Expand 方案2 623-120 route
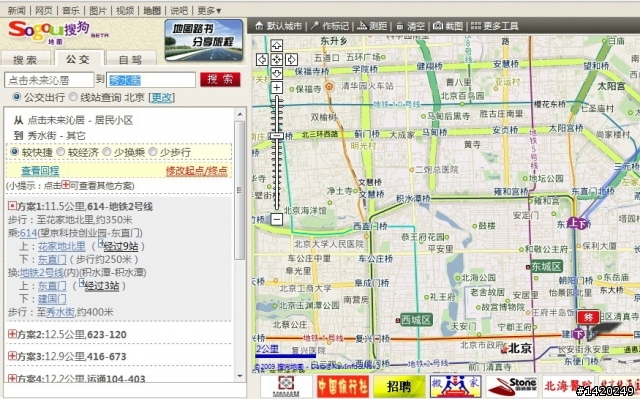 (12, 334)
